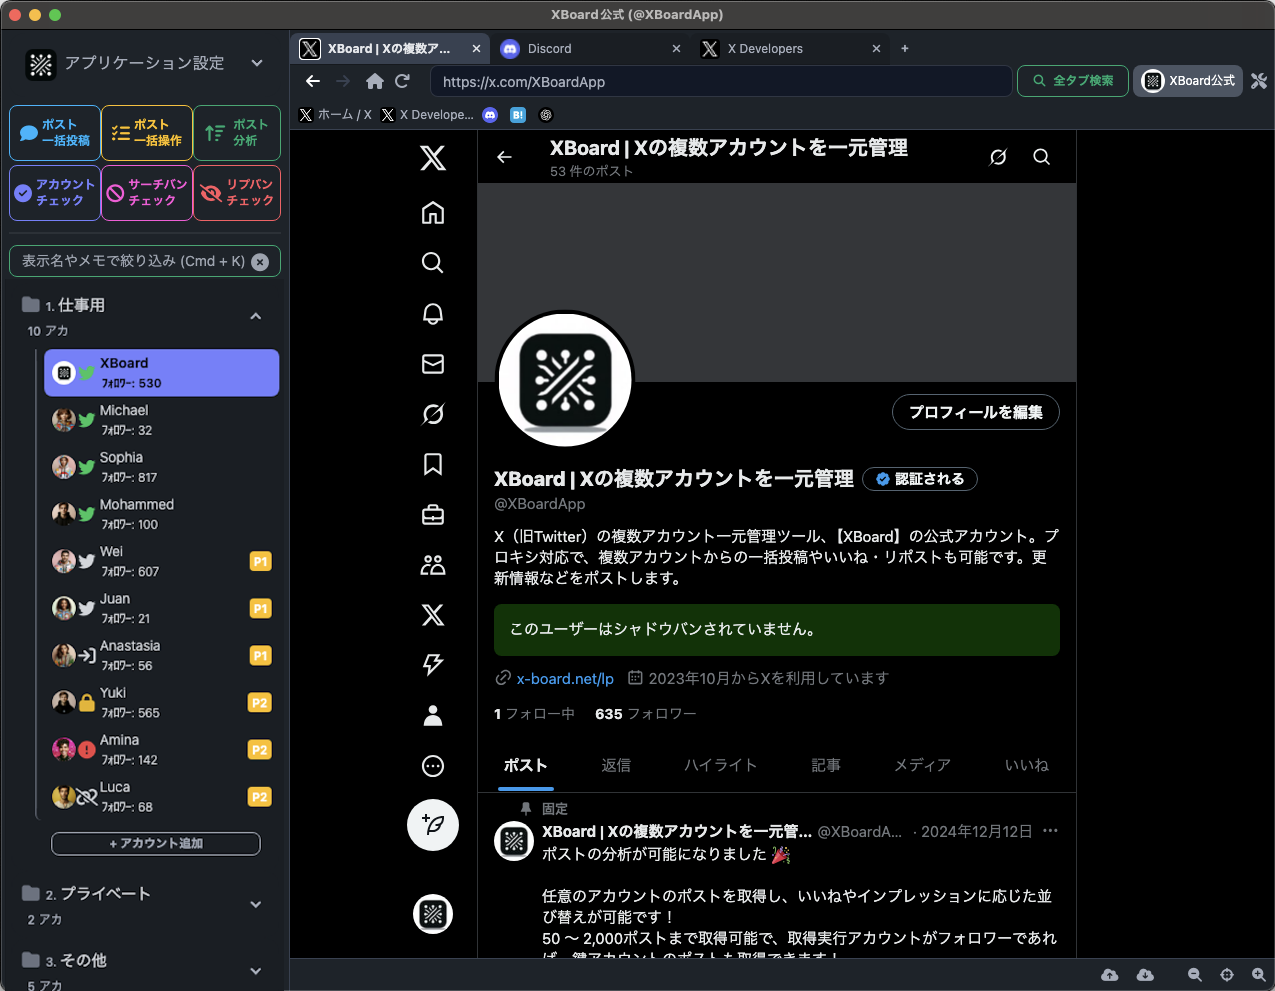Click the account name filter field

pyautogui.click(x=145, y=261)
